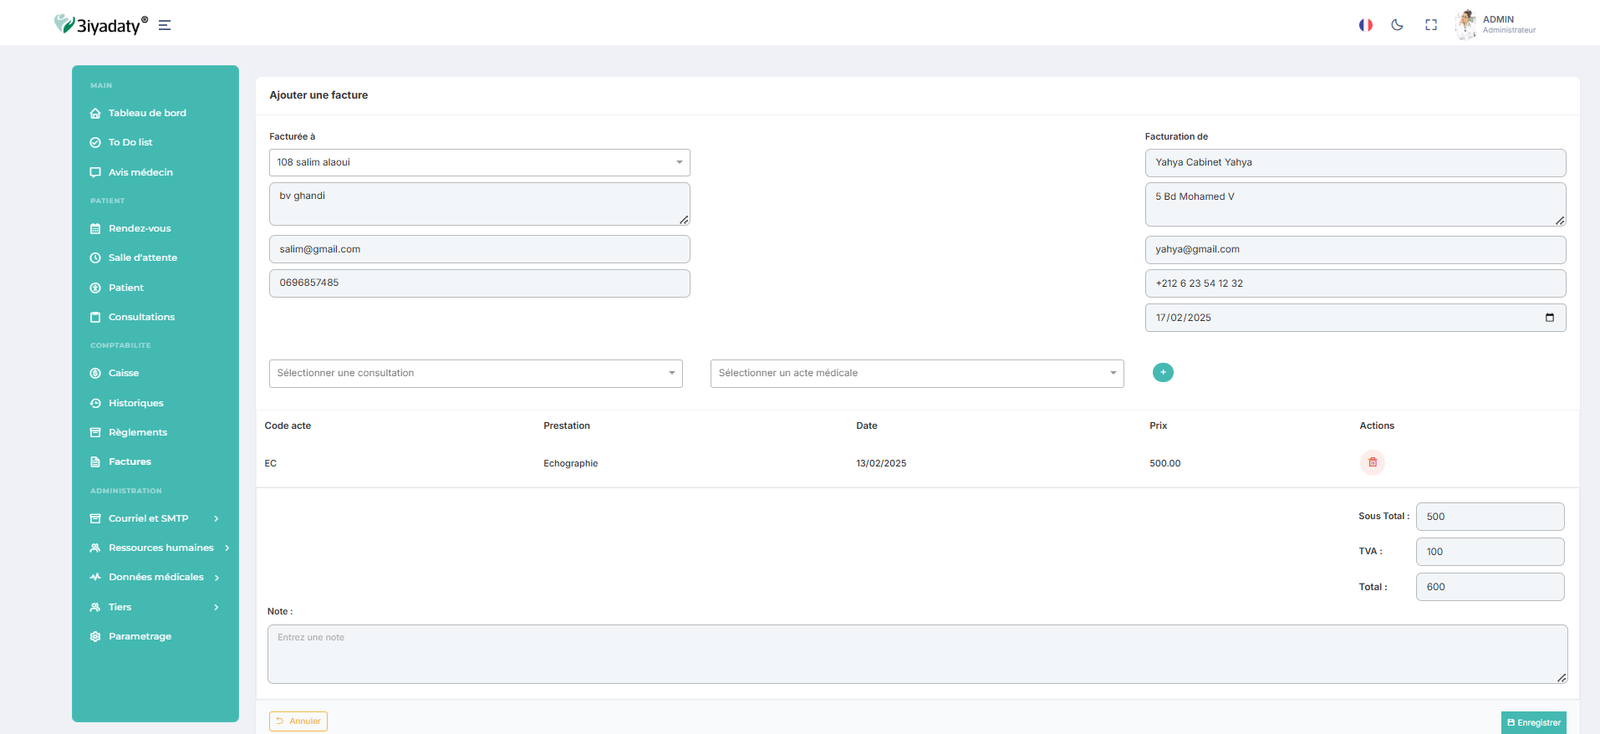The image size is (1600, 734).
Task: Click the green plus add button
Action: pyautogui.click(x=1163, y=372)
